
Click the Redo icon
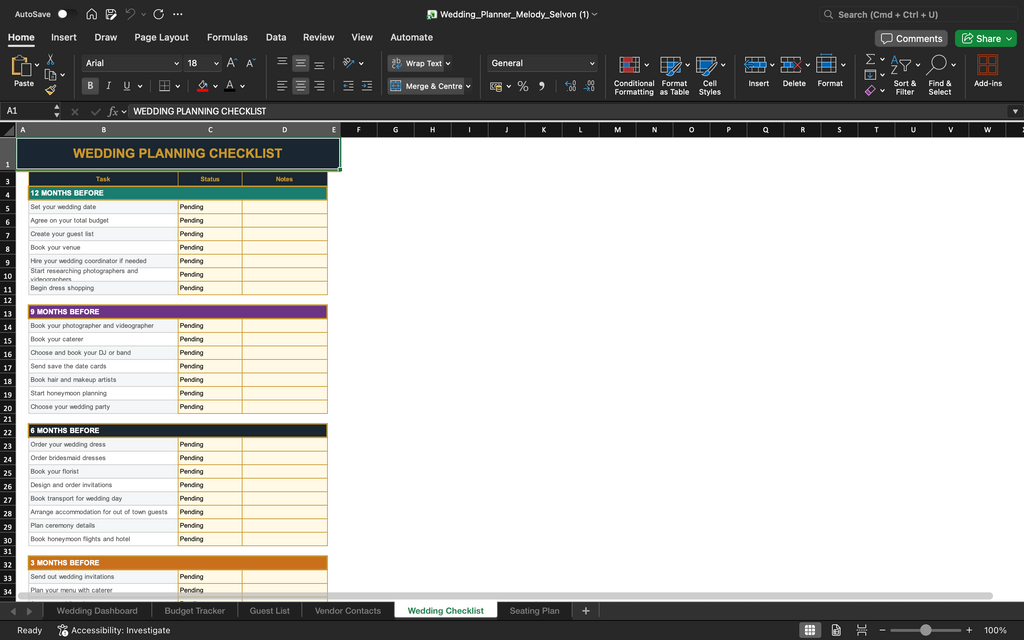pyautogui.click(x=158, y=14)
